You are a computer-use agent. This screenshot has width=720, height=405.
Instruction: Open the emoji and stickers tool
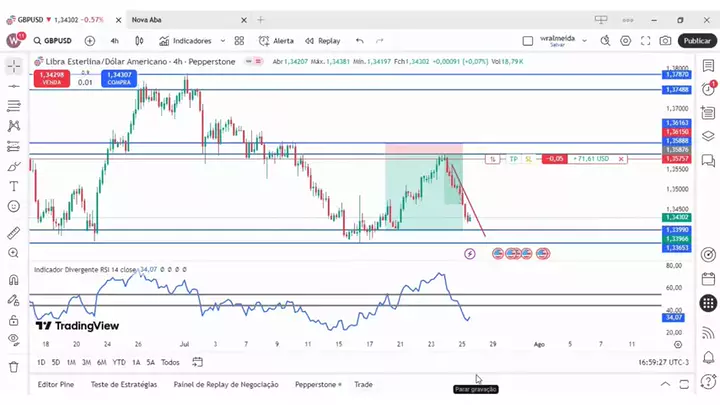14,206
